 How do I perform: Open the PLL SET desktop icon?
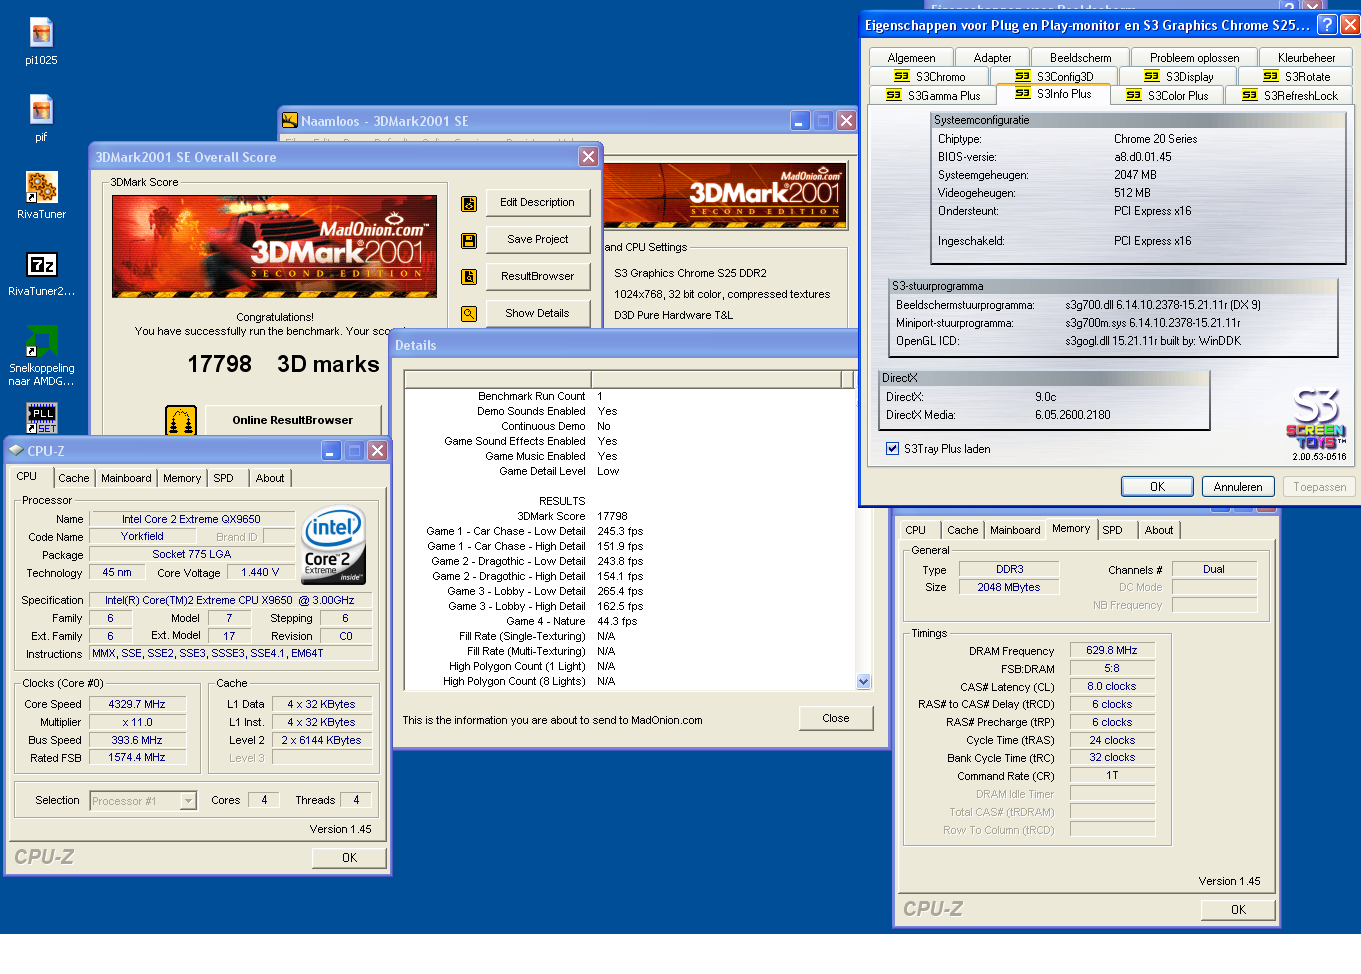[x=41, y=417]
